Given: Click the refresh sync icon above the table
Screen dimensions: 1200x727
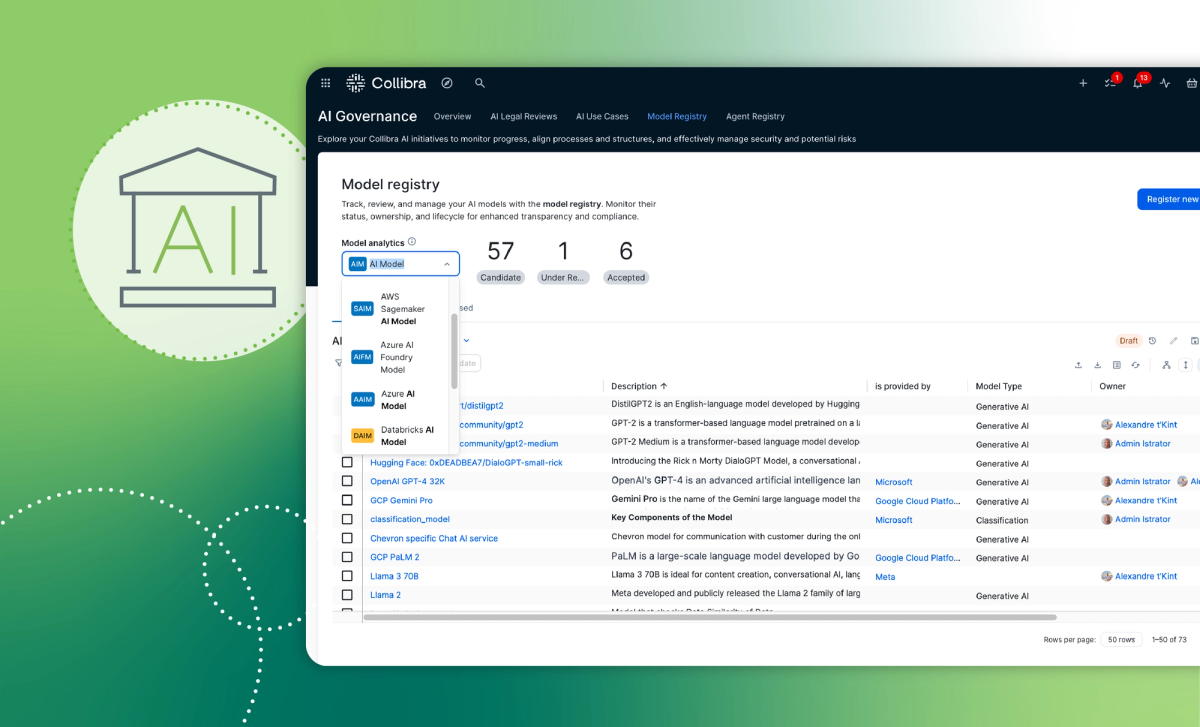Looking at the screenshot, I should [1135, 365].
